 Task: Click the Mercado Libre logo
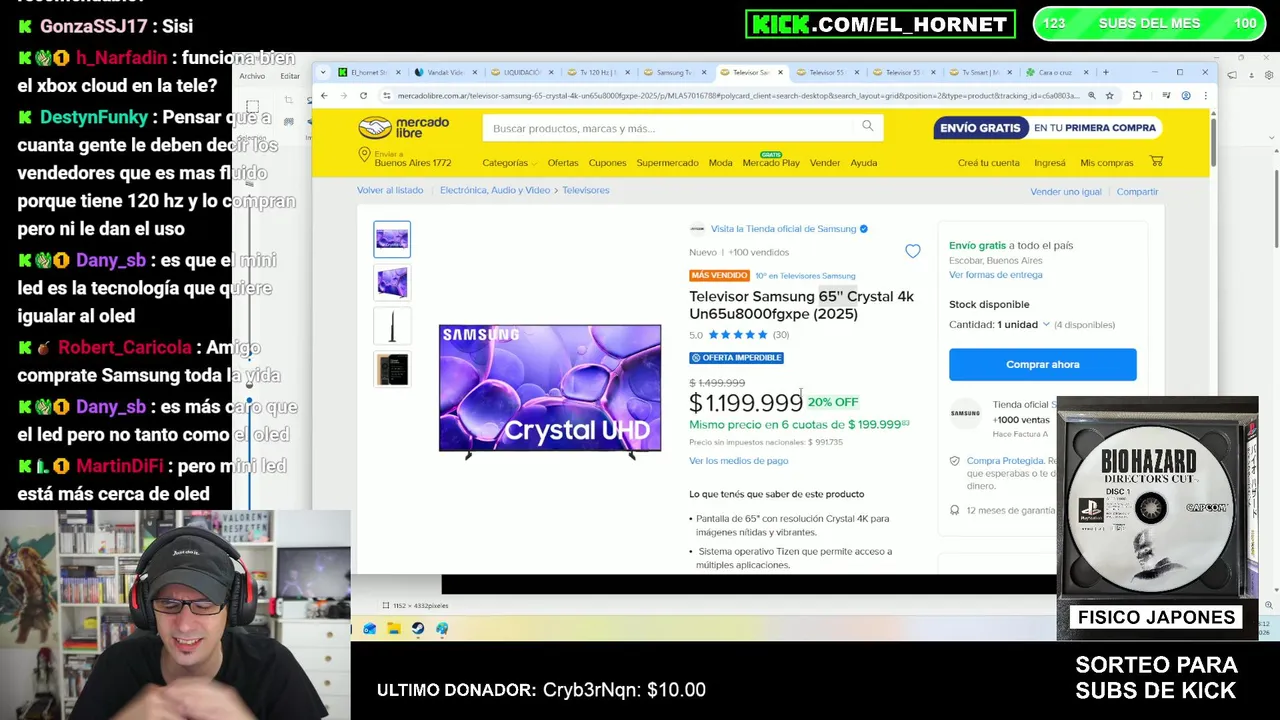tap(404, 128)
